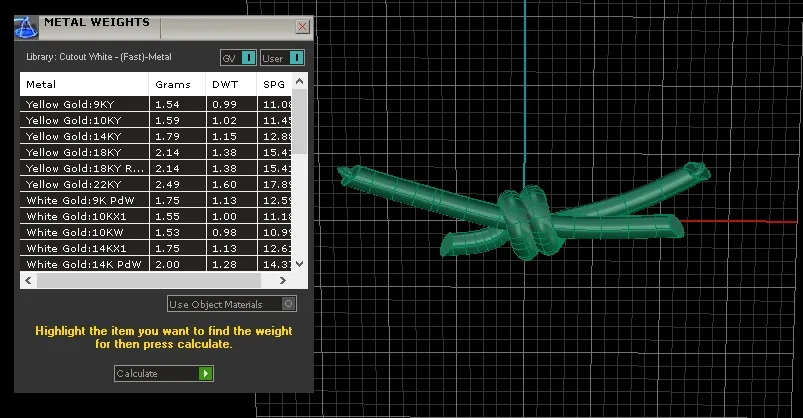Viewport: 803px width, 418px height.
Task: Click the horizontal scrollbar track under table
Action: click(149, 281)
